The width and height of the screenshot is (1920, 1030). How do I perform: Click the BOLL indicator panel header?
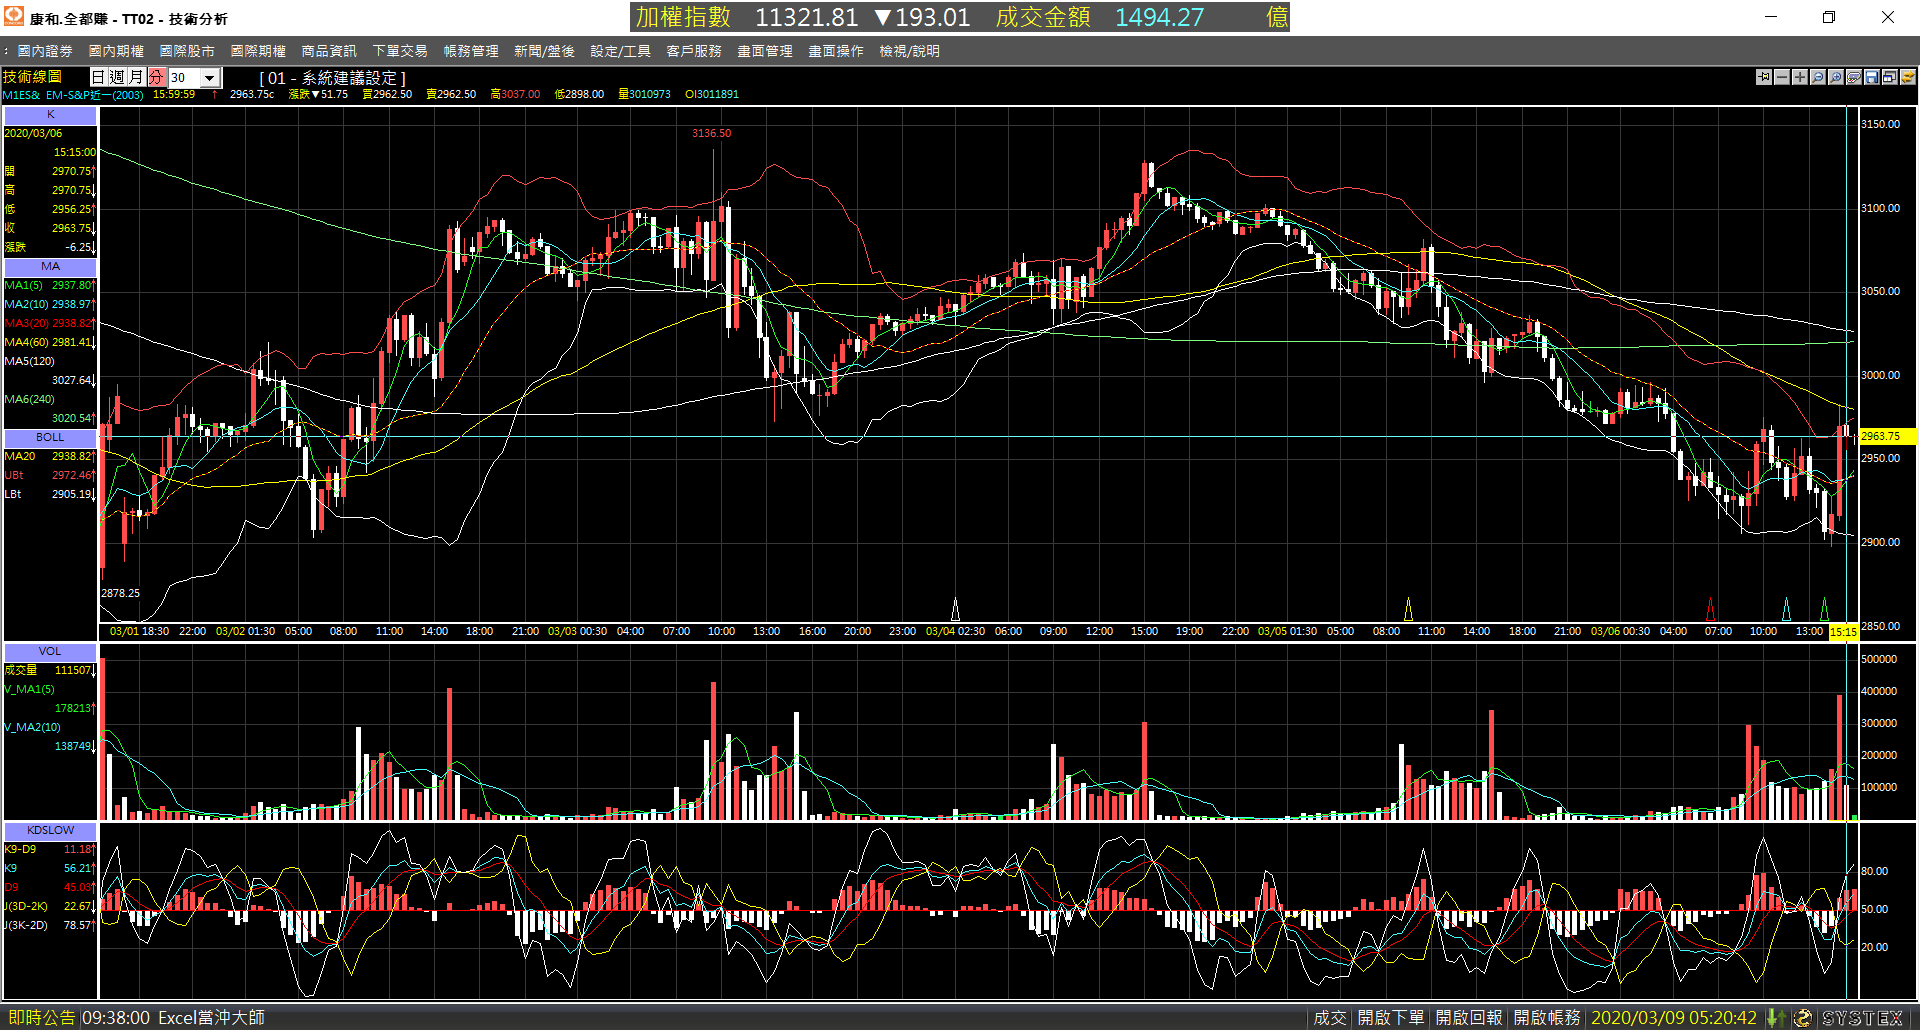coord(50,437)
